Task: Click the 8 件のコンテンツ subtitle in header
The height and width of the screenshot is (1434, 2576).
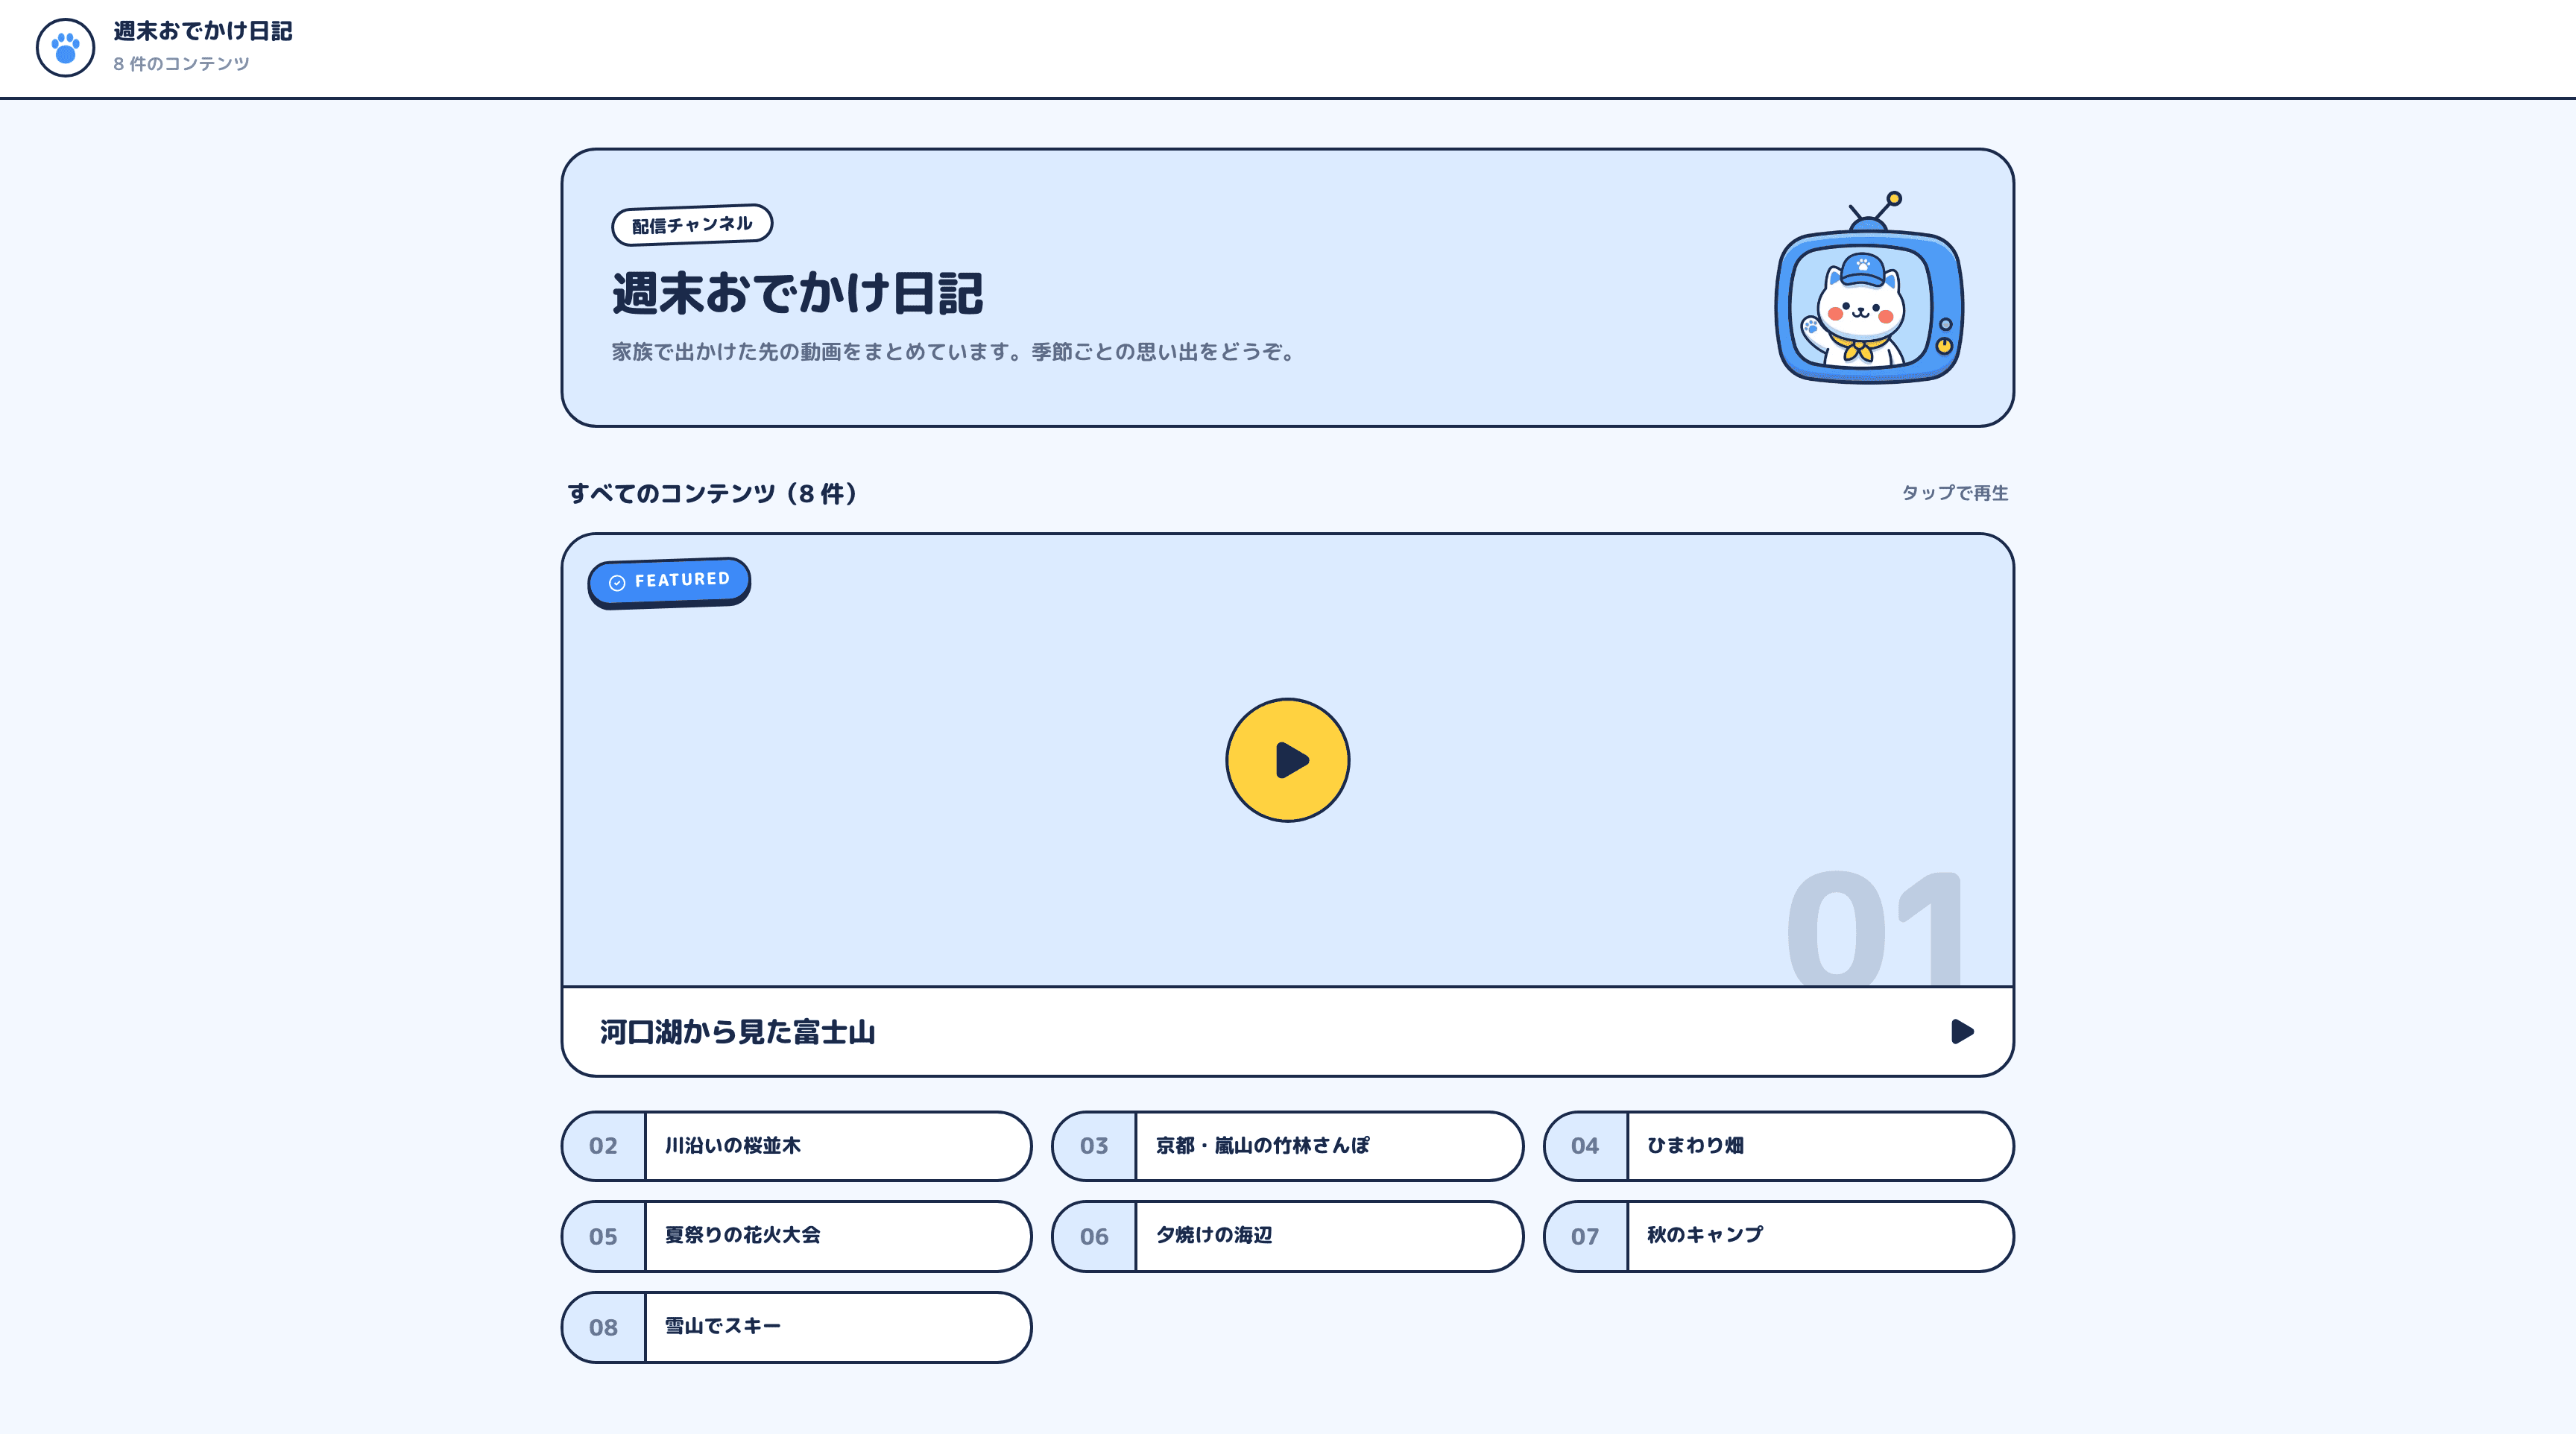Action: 181,63
